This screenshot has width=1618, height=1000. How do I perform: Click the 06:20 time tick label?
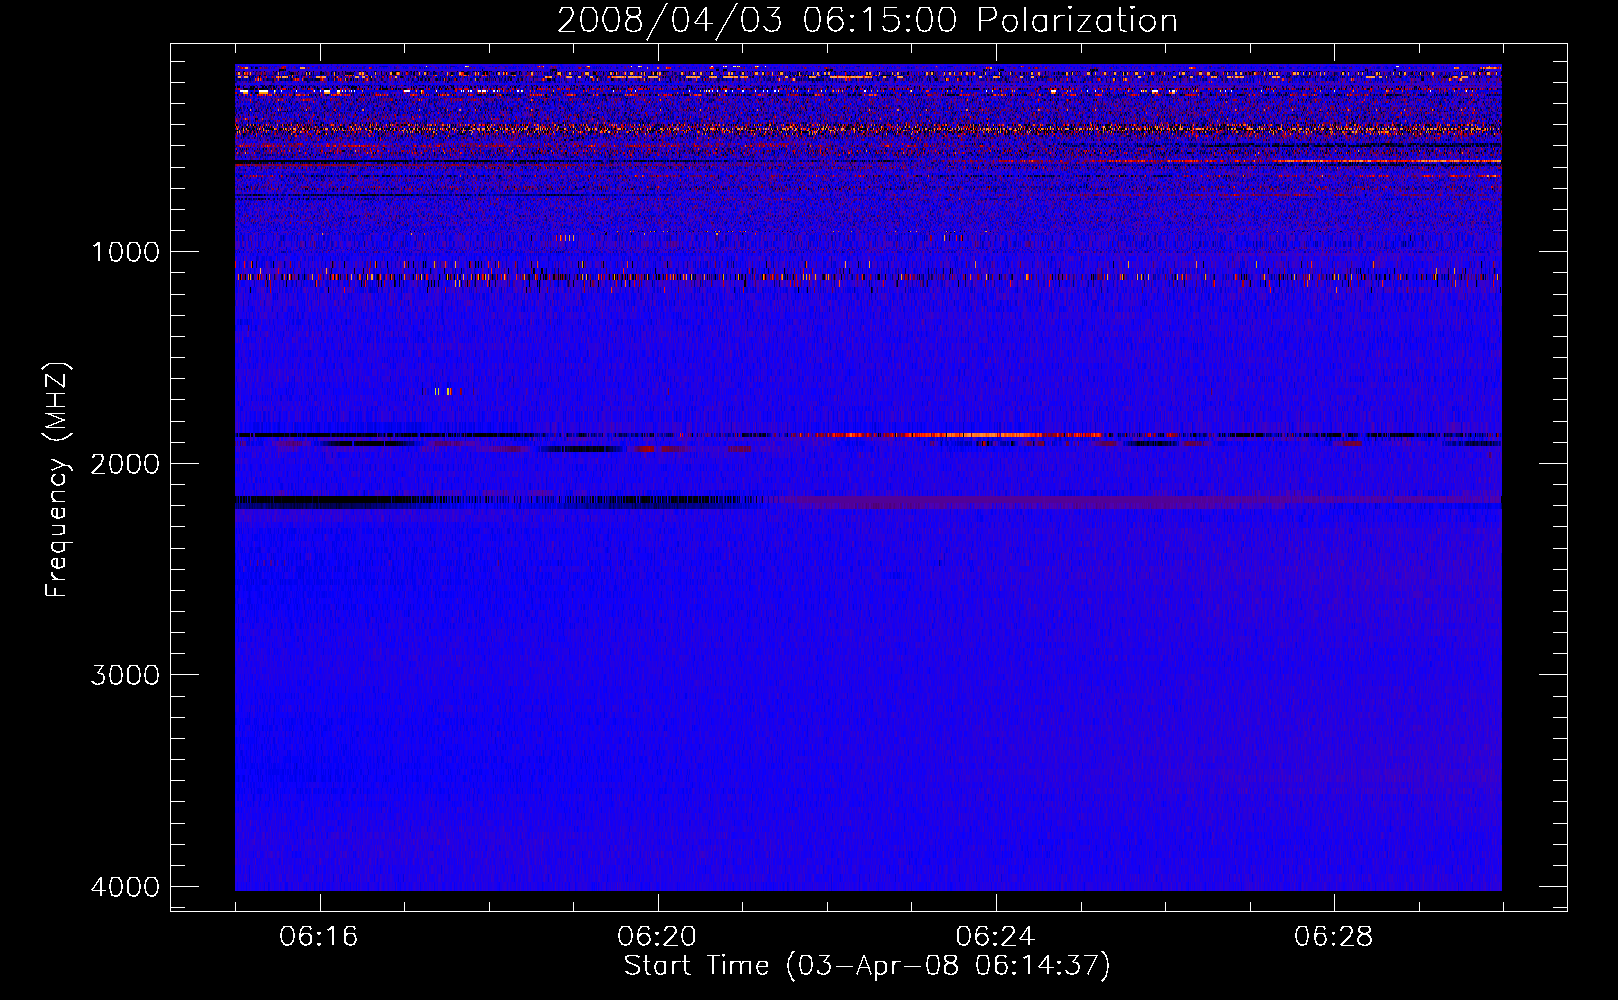(657, 937)
